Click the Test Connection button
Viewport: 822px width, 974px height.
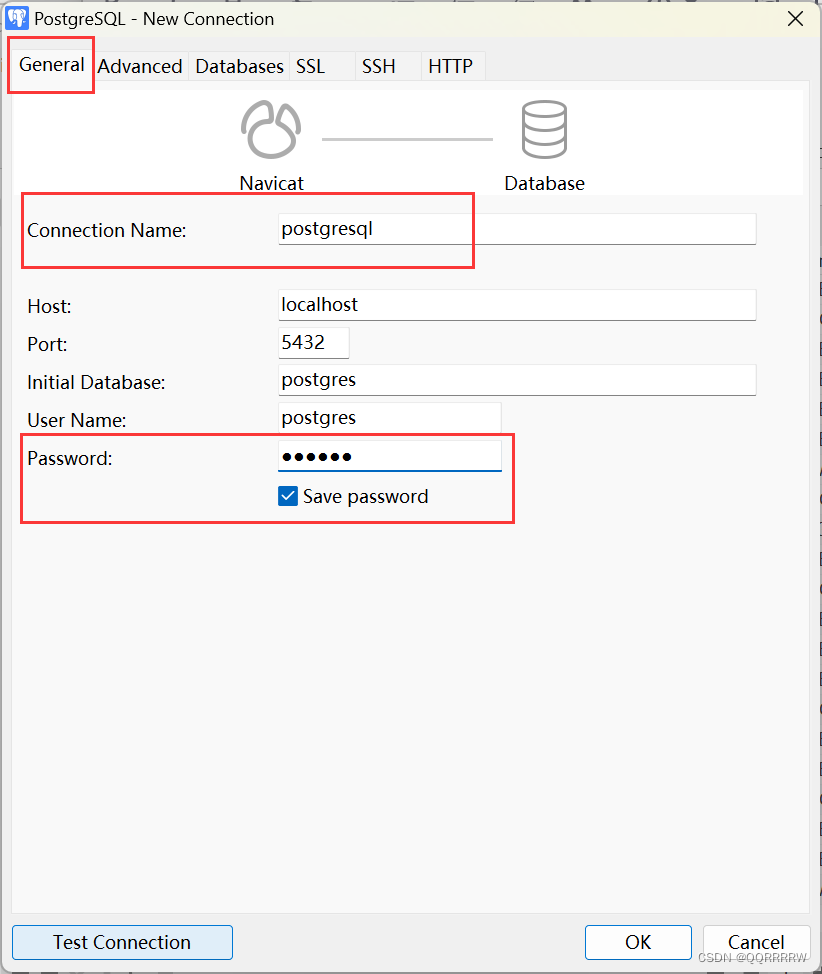[x=122, y=942]
